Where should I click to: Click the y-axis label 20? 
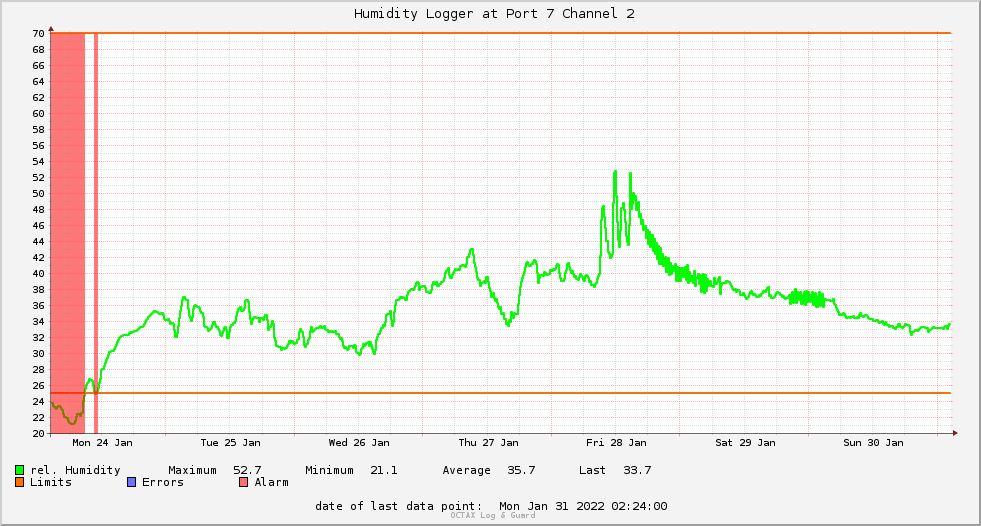pos(38,433)
